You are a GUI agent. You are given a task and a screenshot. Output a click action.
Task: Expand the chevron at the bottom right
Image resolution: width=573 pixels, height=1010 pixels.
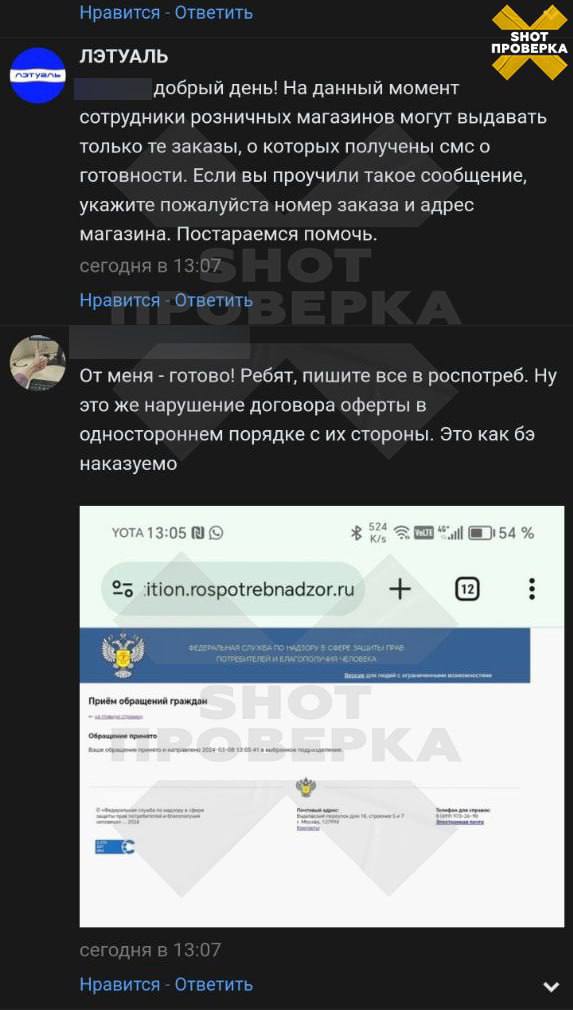pos(551,986)
